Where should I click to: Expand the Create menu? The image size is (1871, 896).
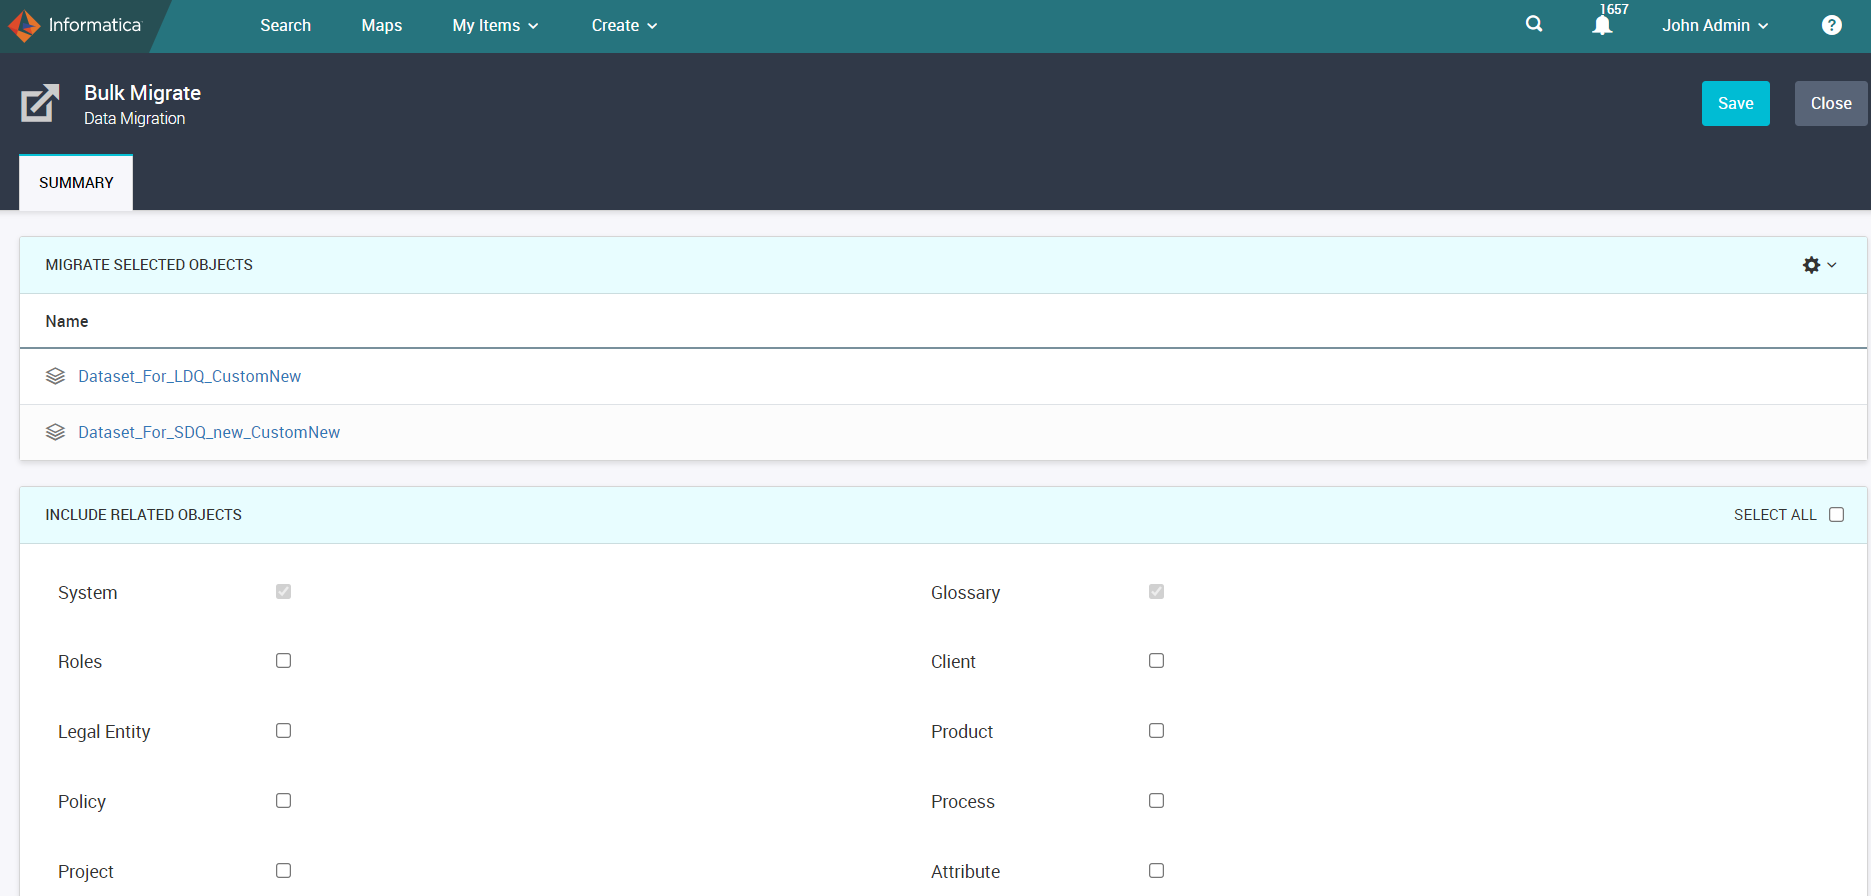(x=624, y=25)
